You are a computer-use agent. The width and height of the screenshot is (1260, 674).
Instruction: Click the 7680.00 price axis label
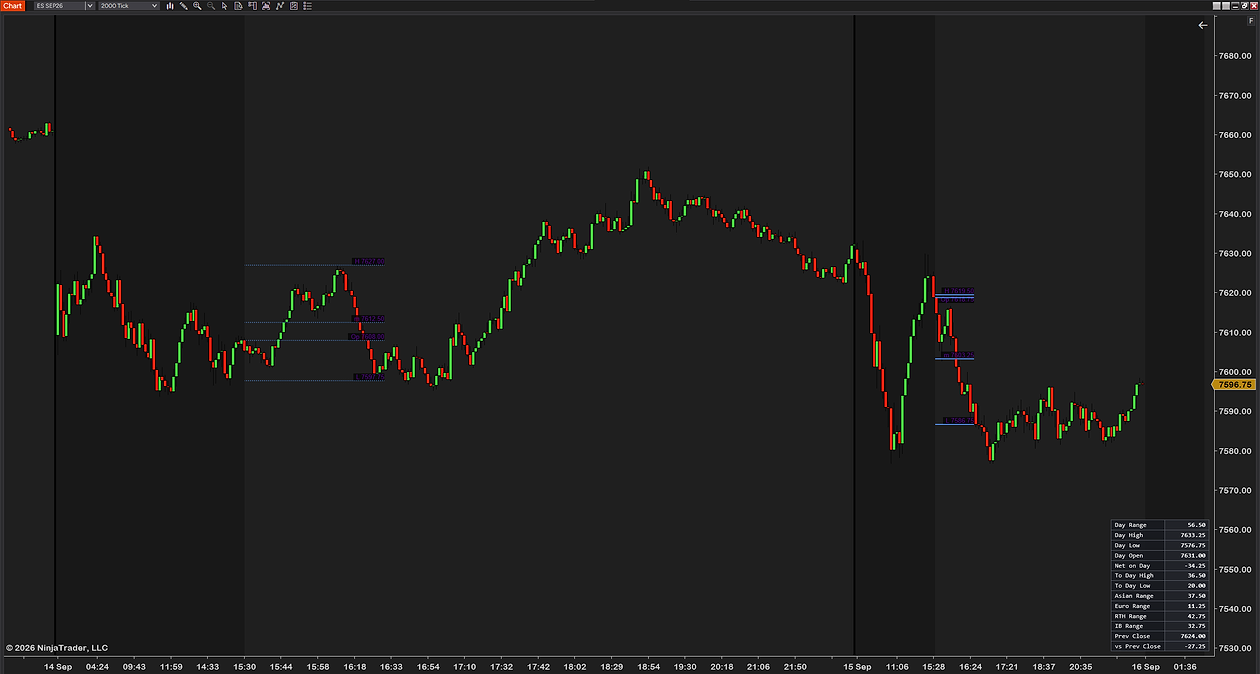(1233, 56)
